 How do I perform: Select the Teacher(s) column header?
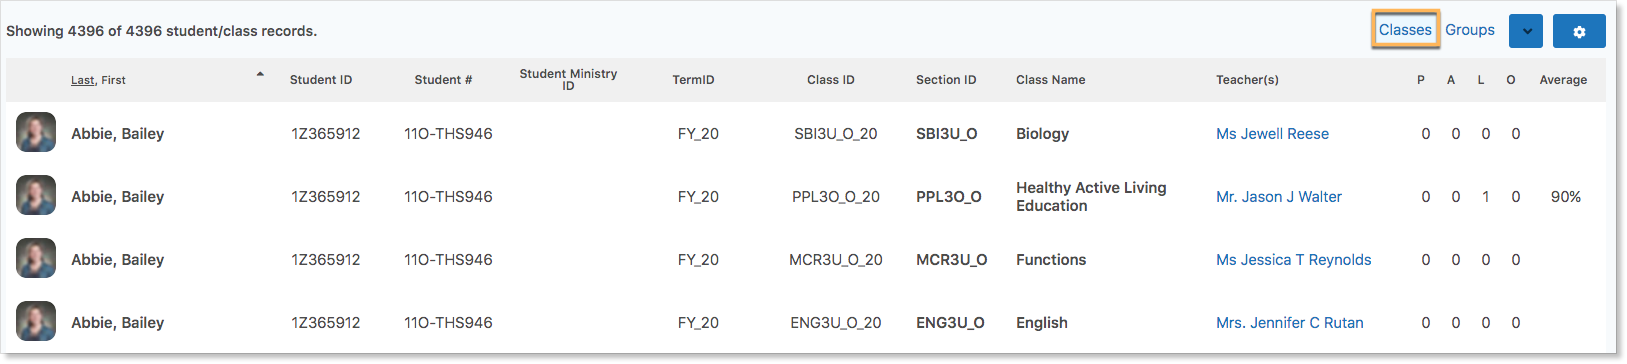click(1247, 80)
